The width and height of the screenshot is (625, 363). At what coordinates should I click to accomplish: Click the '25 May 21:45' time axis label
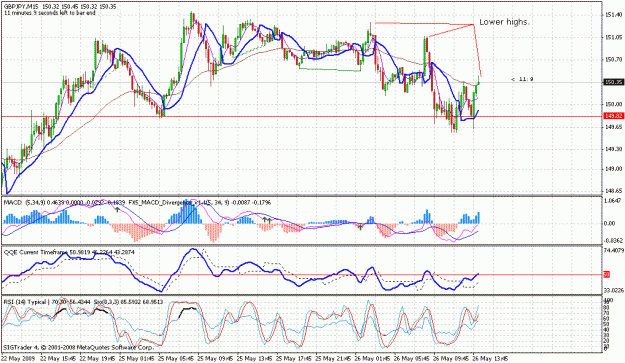click(333, 358)
